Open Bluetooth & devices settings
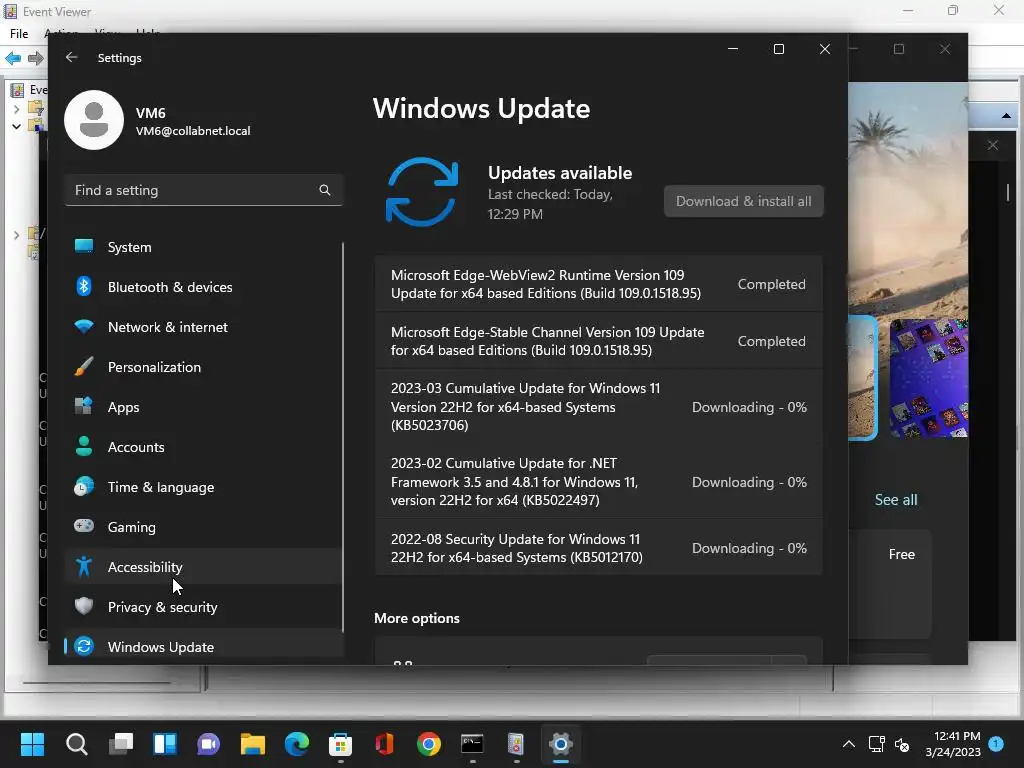Screen dimensions: 1024x768 click(x=203, y=287)
